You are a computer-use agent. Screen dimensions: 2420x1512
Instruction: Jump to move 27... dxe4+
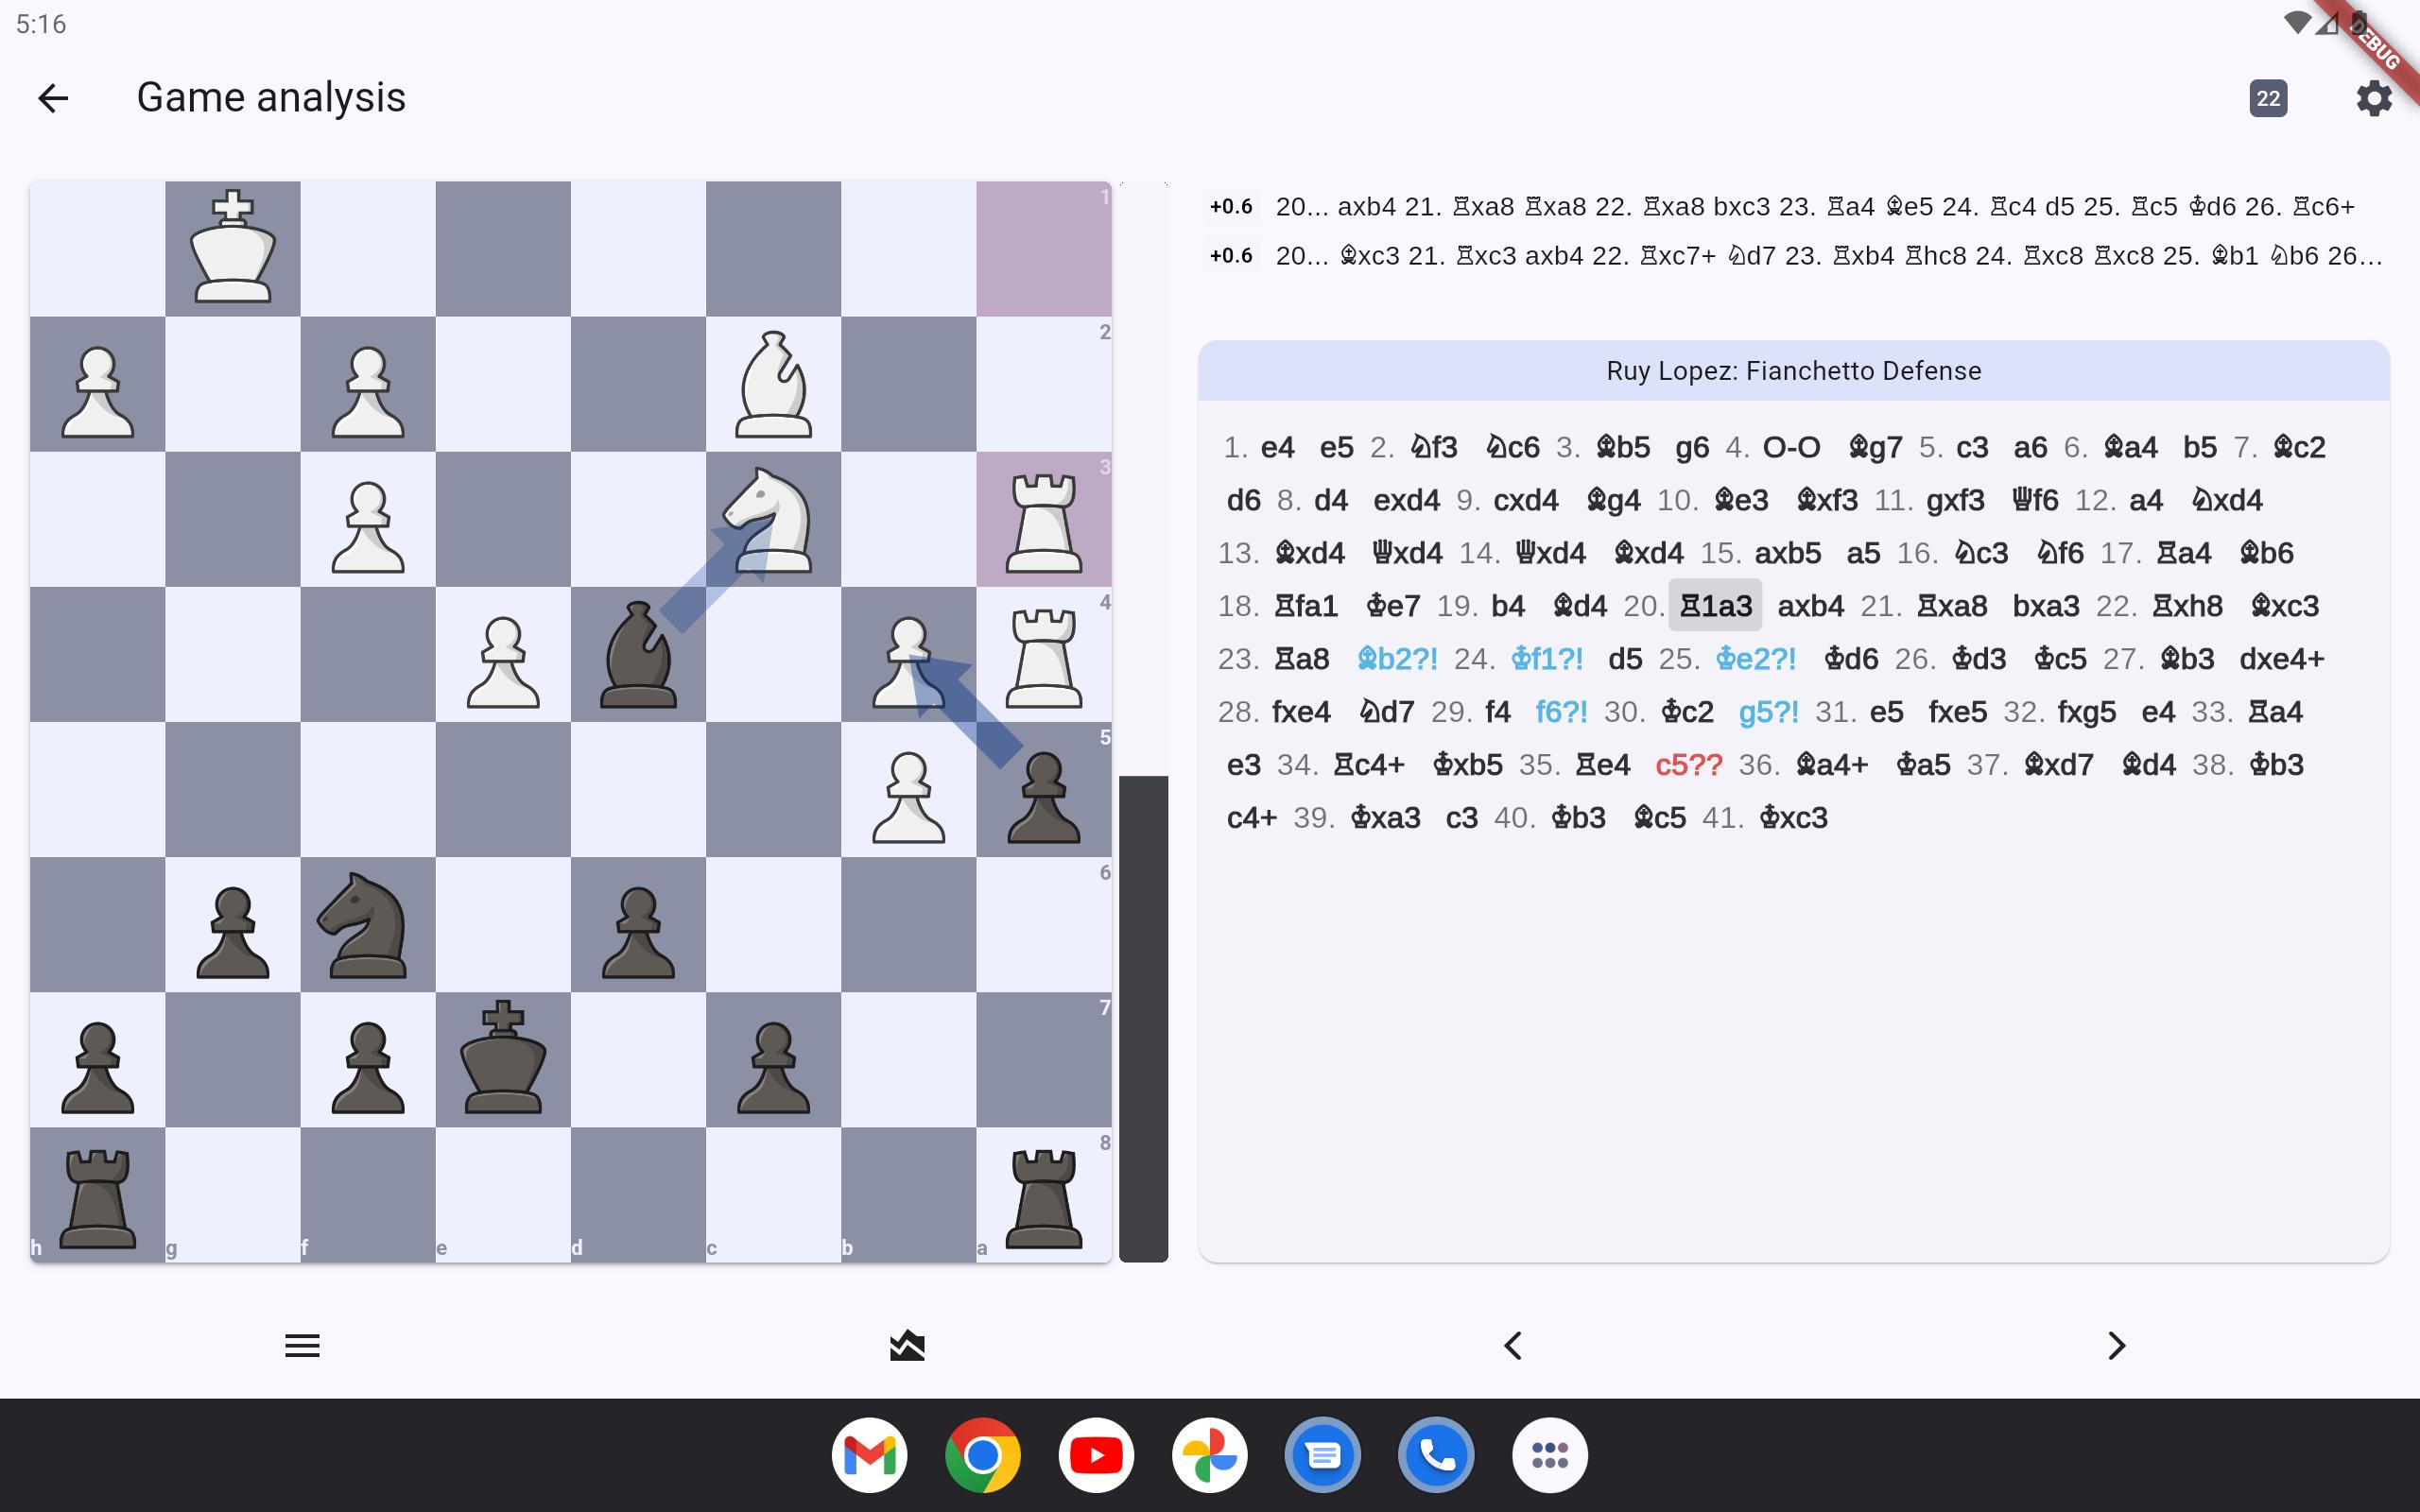point(2282,659)
